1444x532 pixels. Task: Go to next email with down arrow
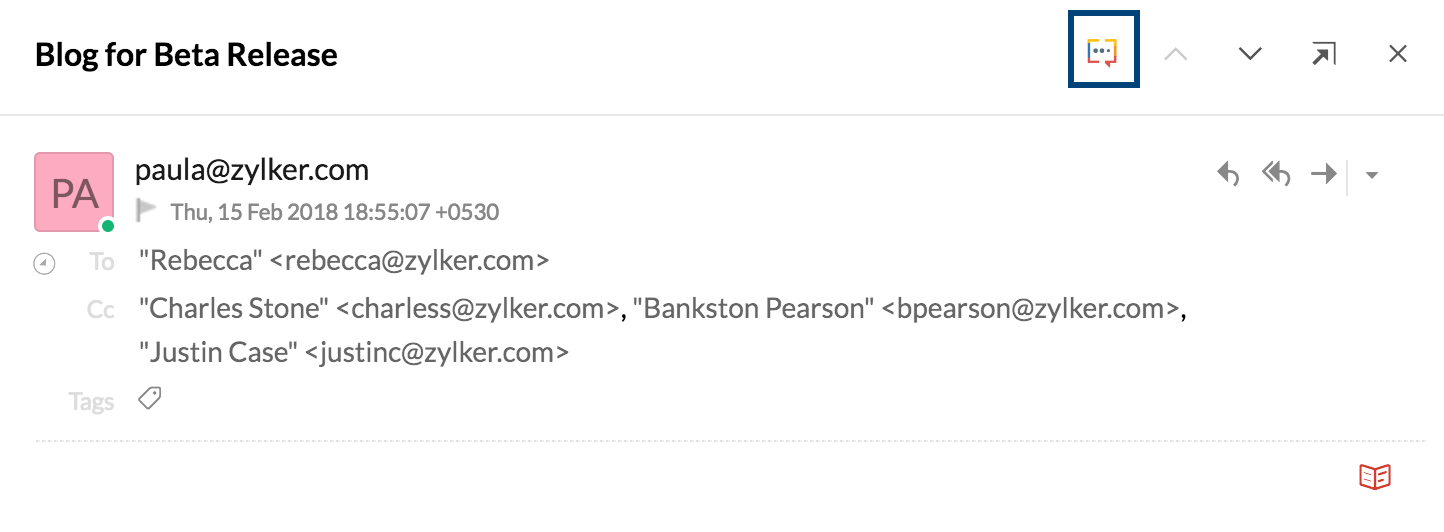click(1250, 54)
